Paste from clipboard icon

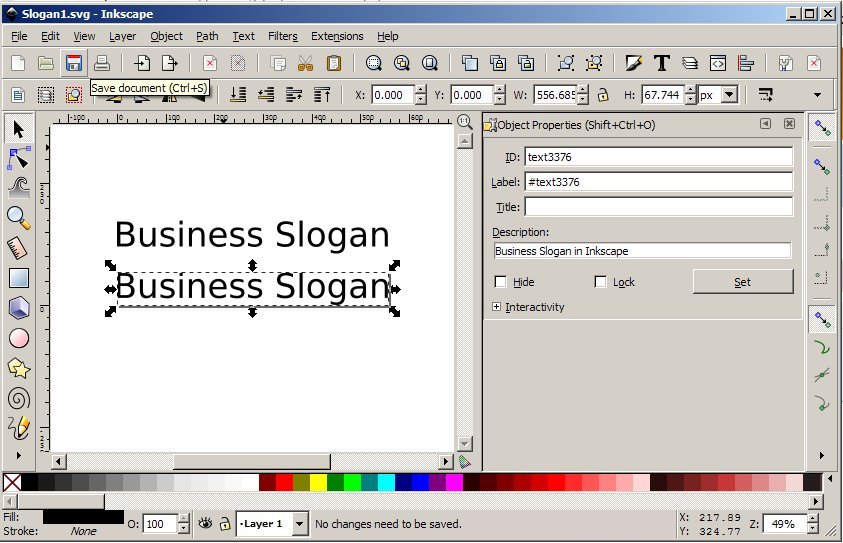click(x=334, y=63)
